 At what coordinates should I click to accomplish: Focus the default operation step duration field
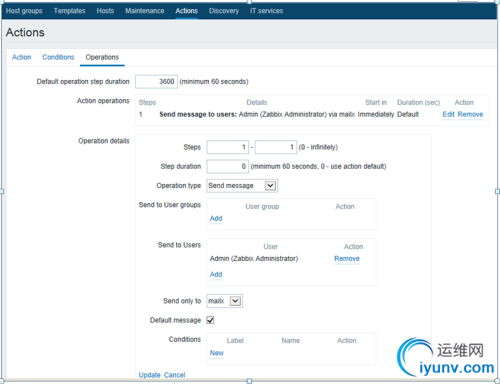pyautogui.click(x=156, y=82)
